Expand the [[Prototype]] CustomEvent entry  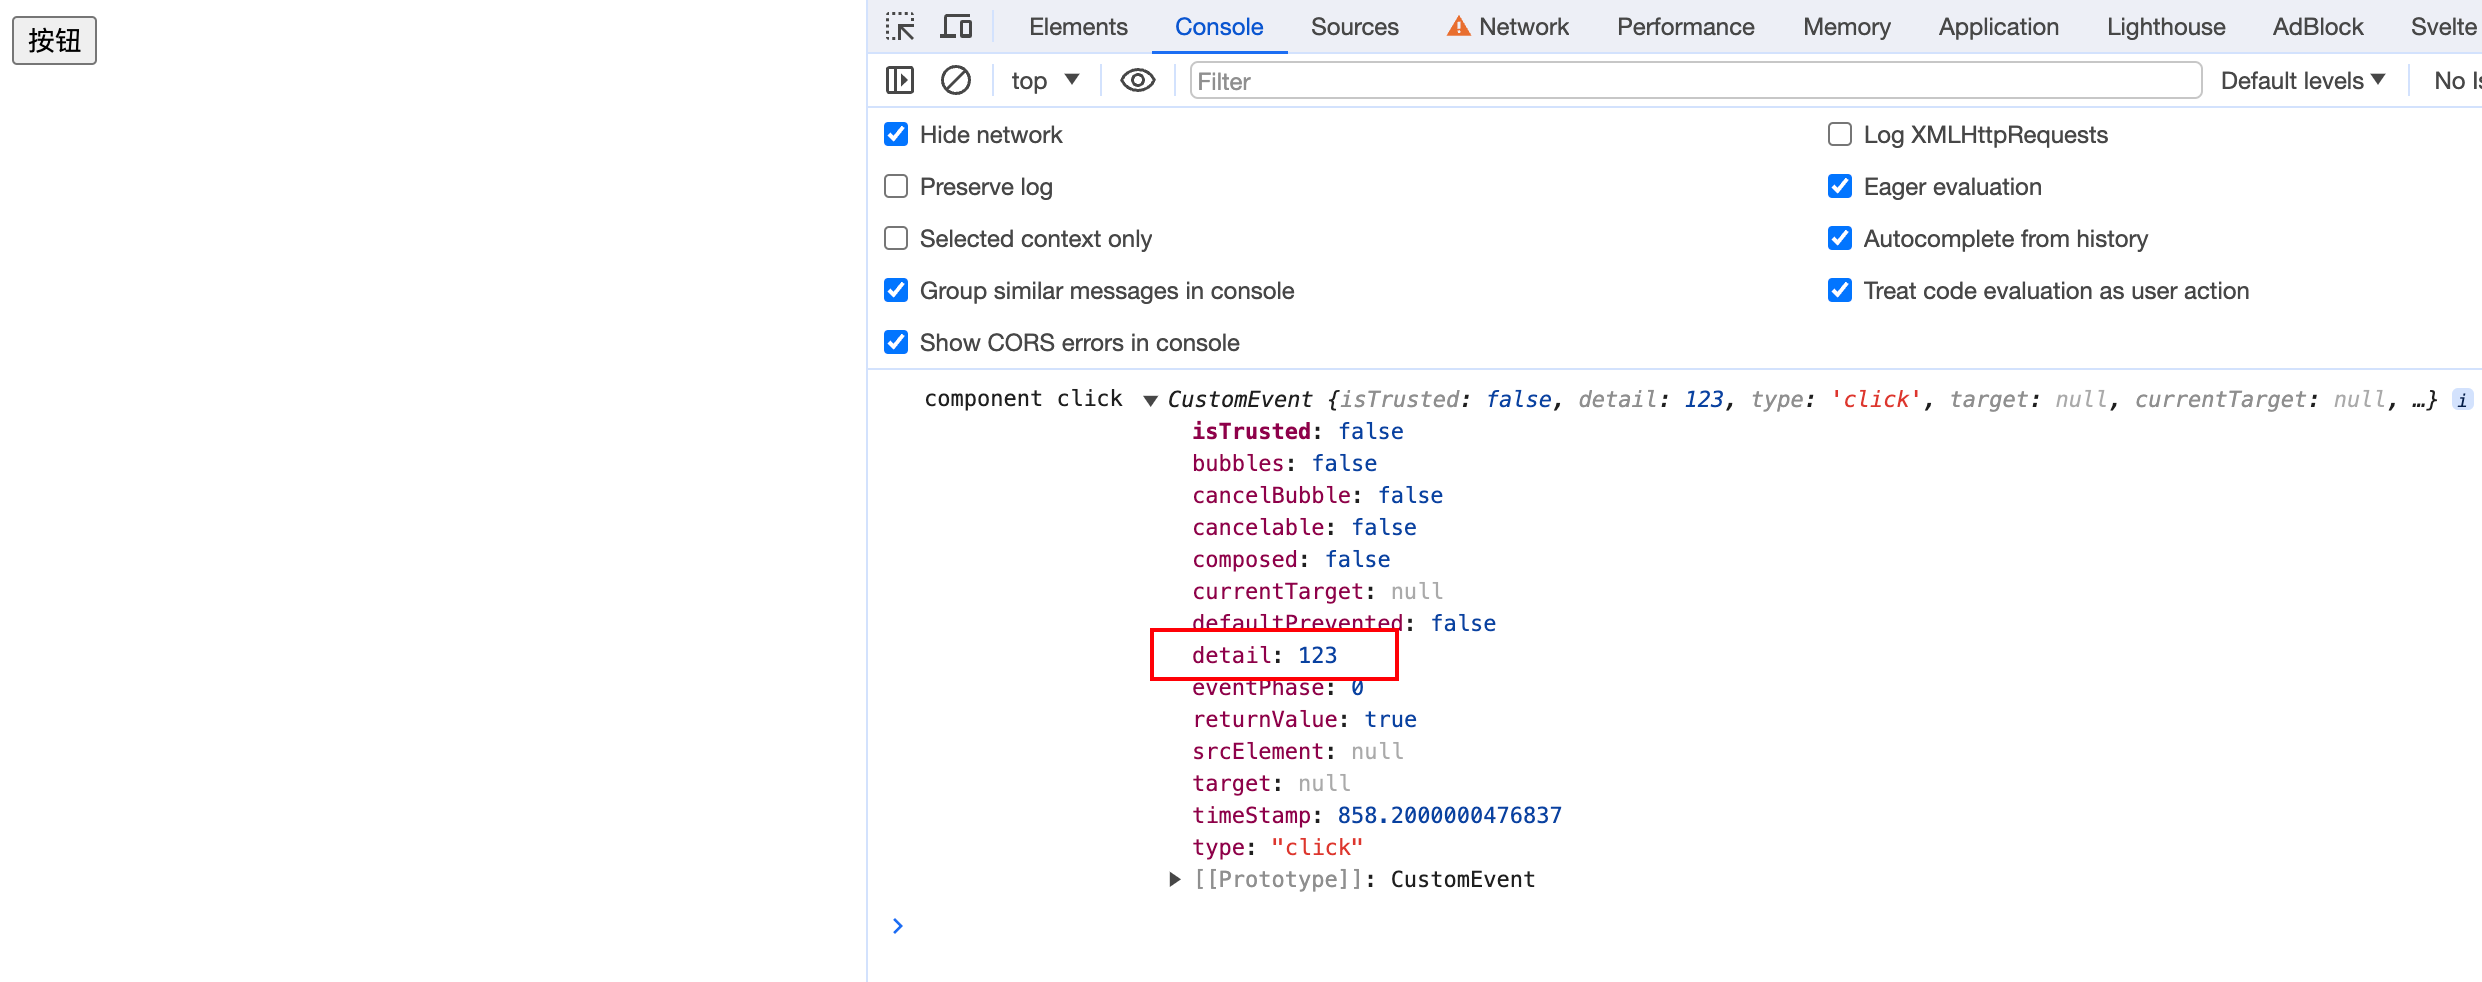point(1175,879)
